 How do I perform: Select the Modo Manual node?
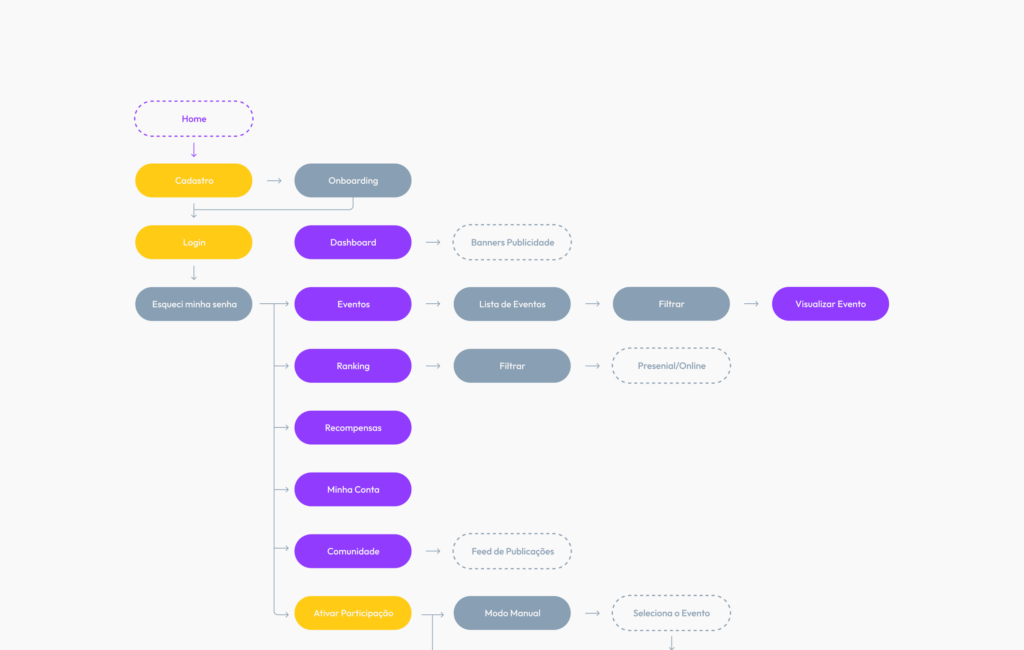pos(512,613)
